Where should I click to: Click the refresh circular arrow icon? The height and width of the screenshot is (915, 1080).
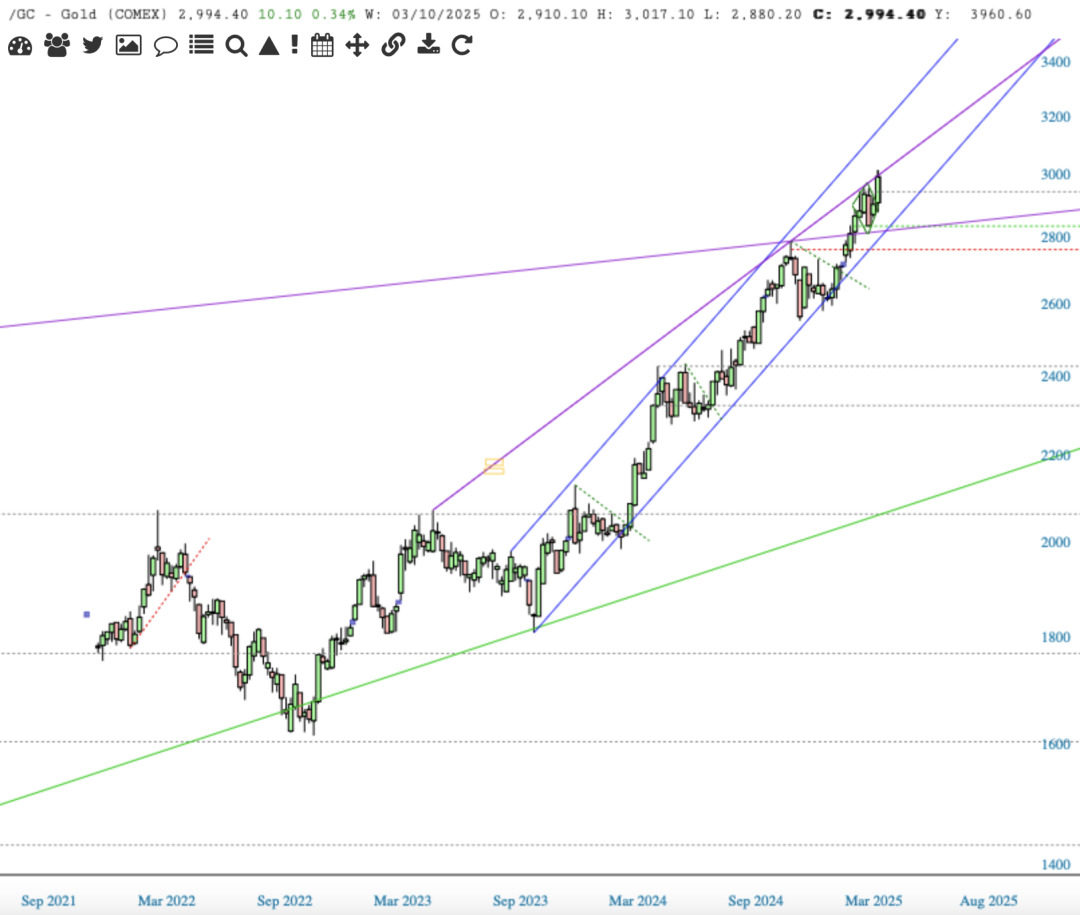coord(461,45)
